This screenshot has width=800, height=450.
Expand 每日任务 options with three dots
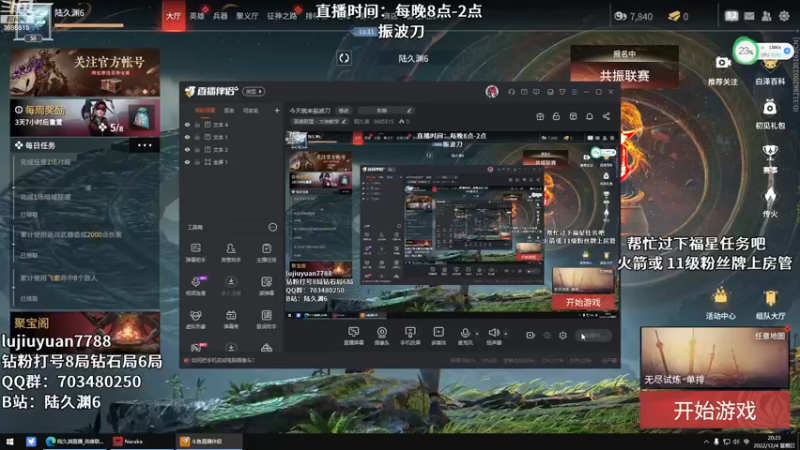(144, 145)
